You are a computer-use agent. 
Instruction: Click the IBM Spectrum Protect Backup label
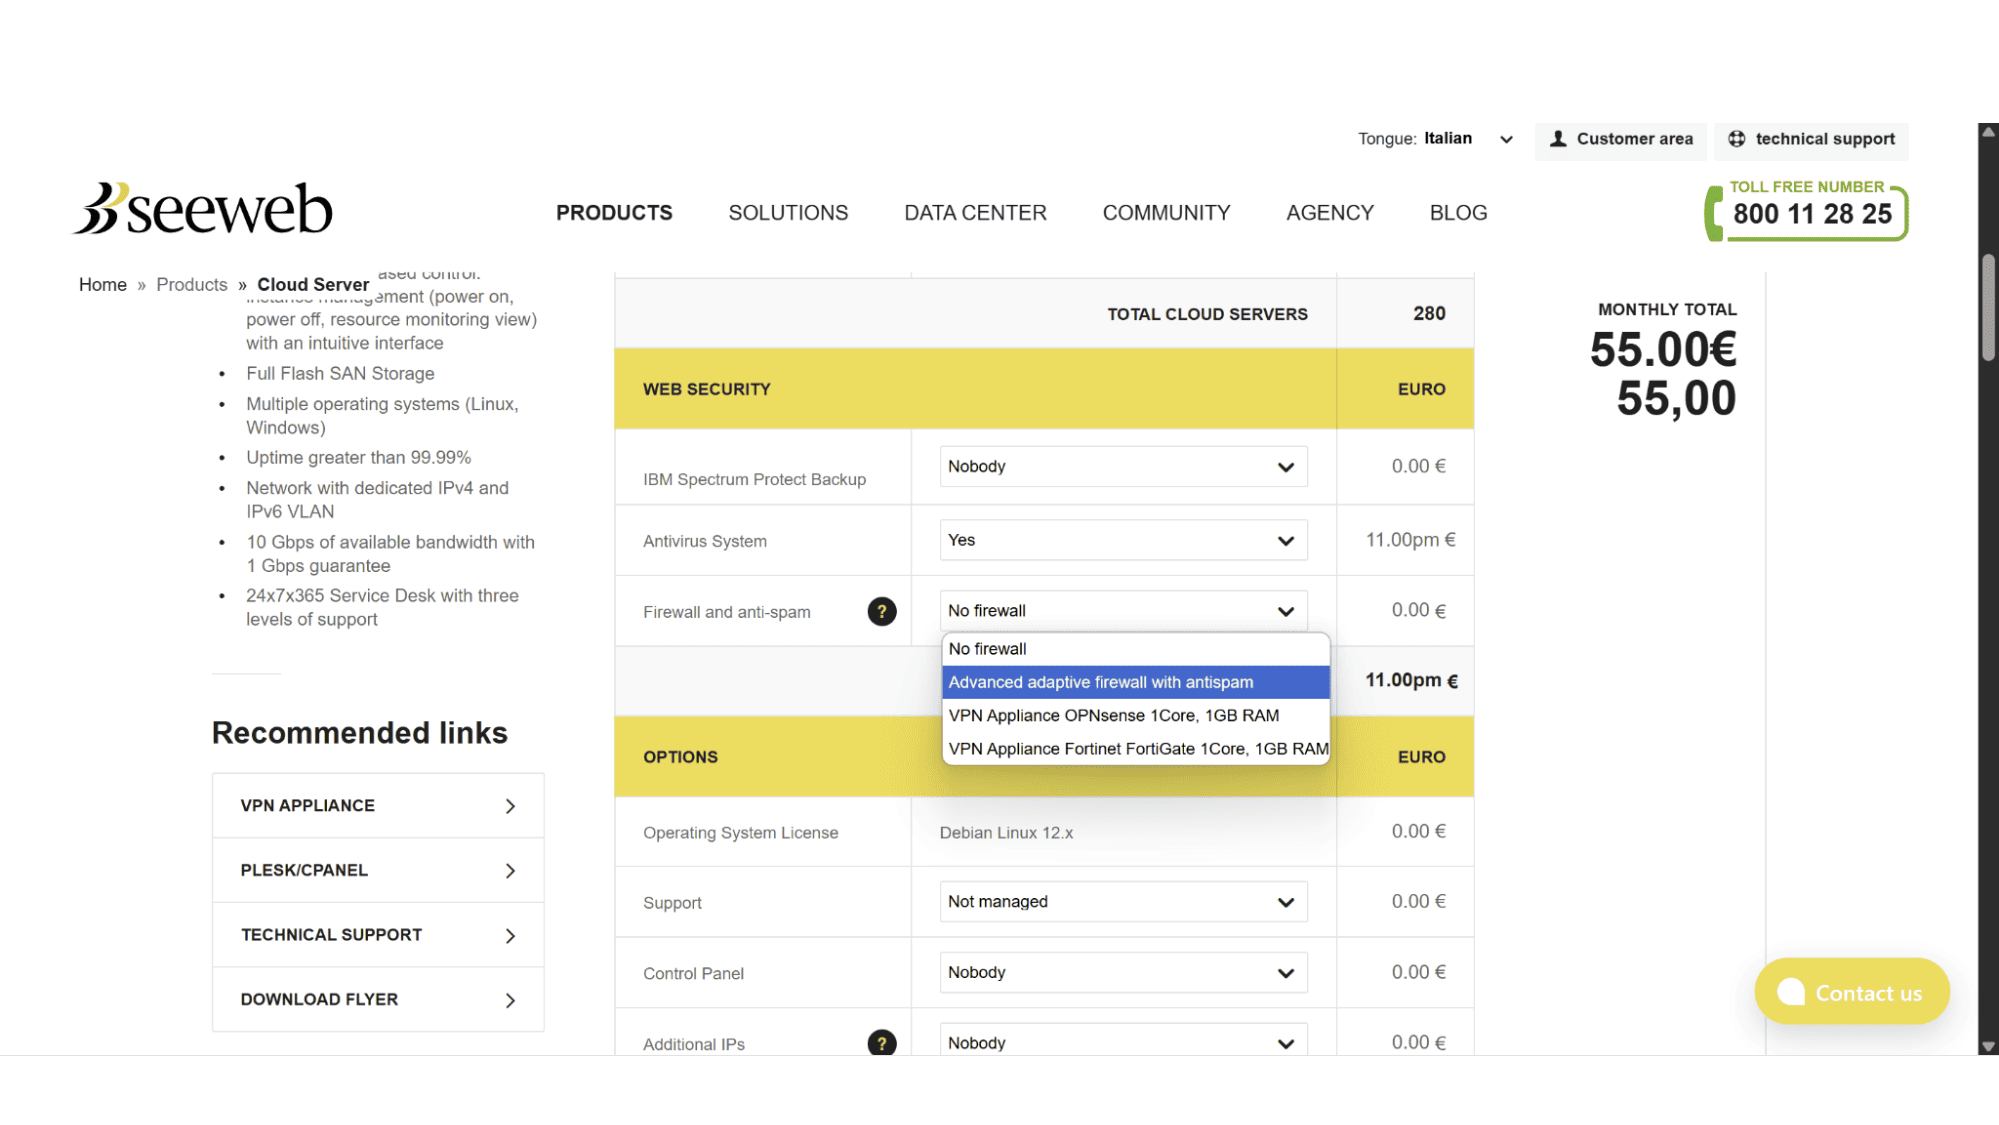754,480
